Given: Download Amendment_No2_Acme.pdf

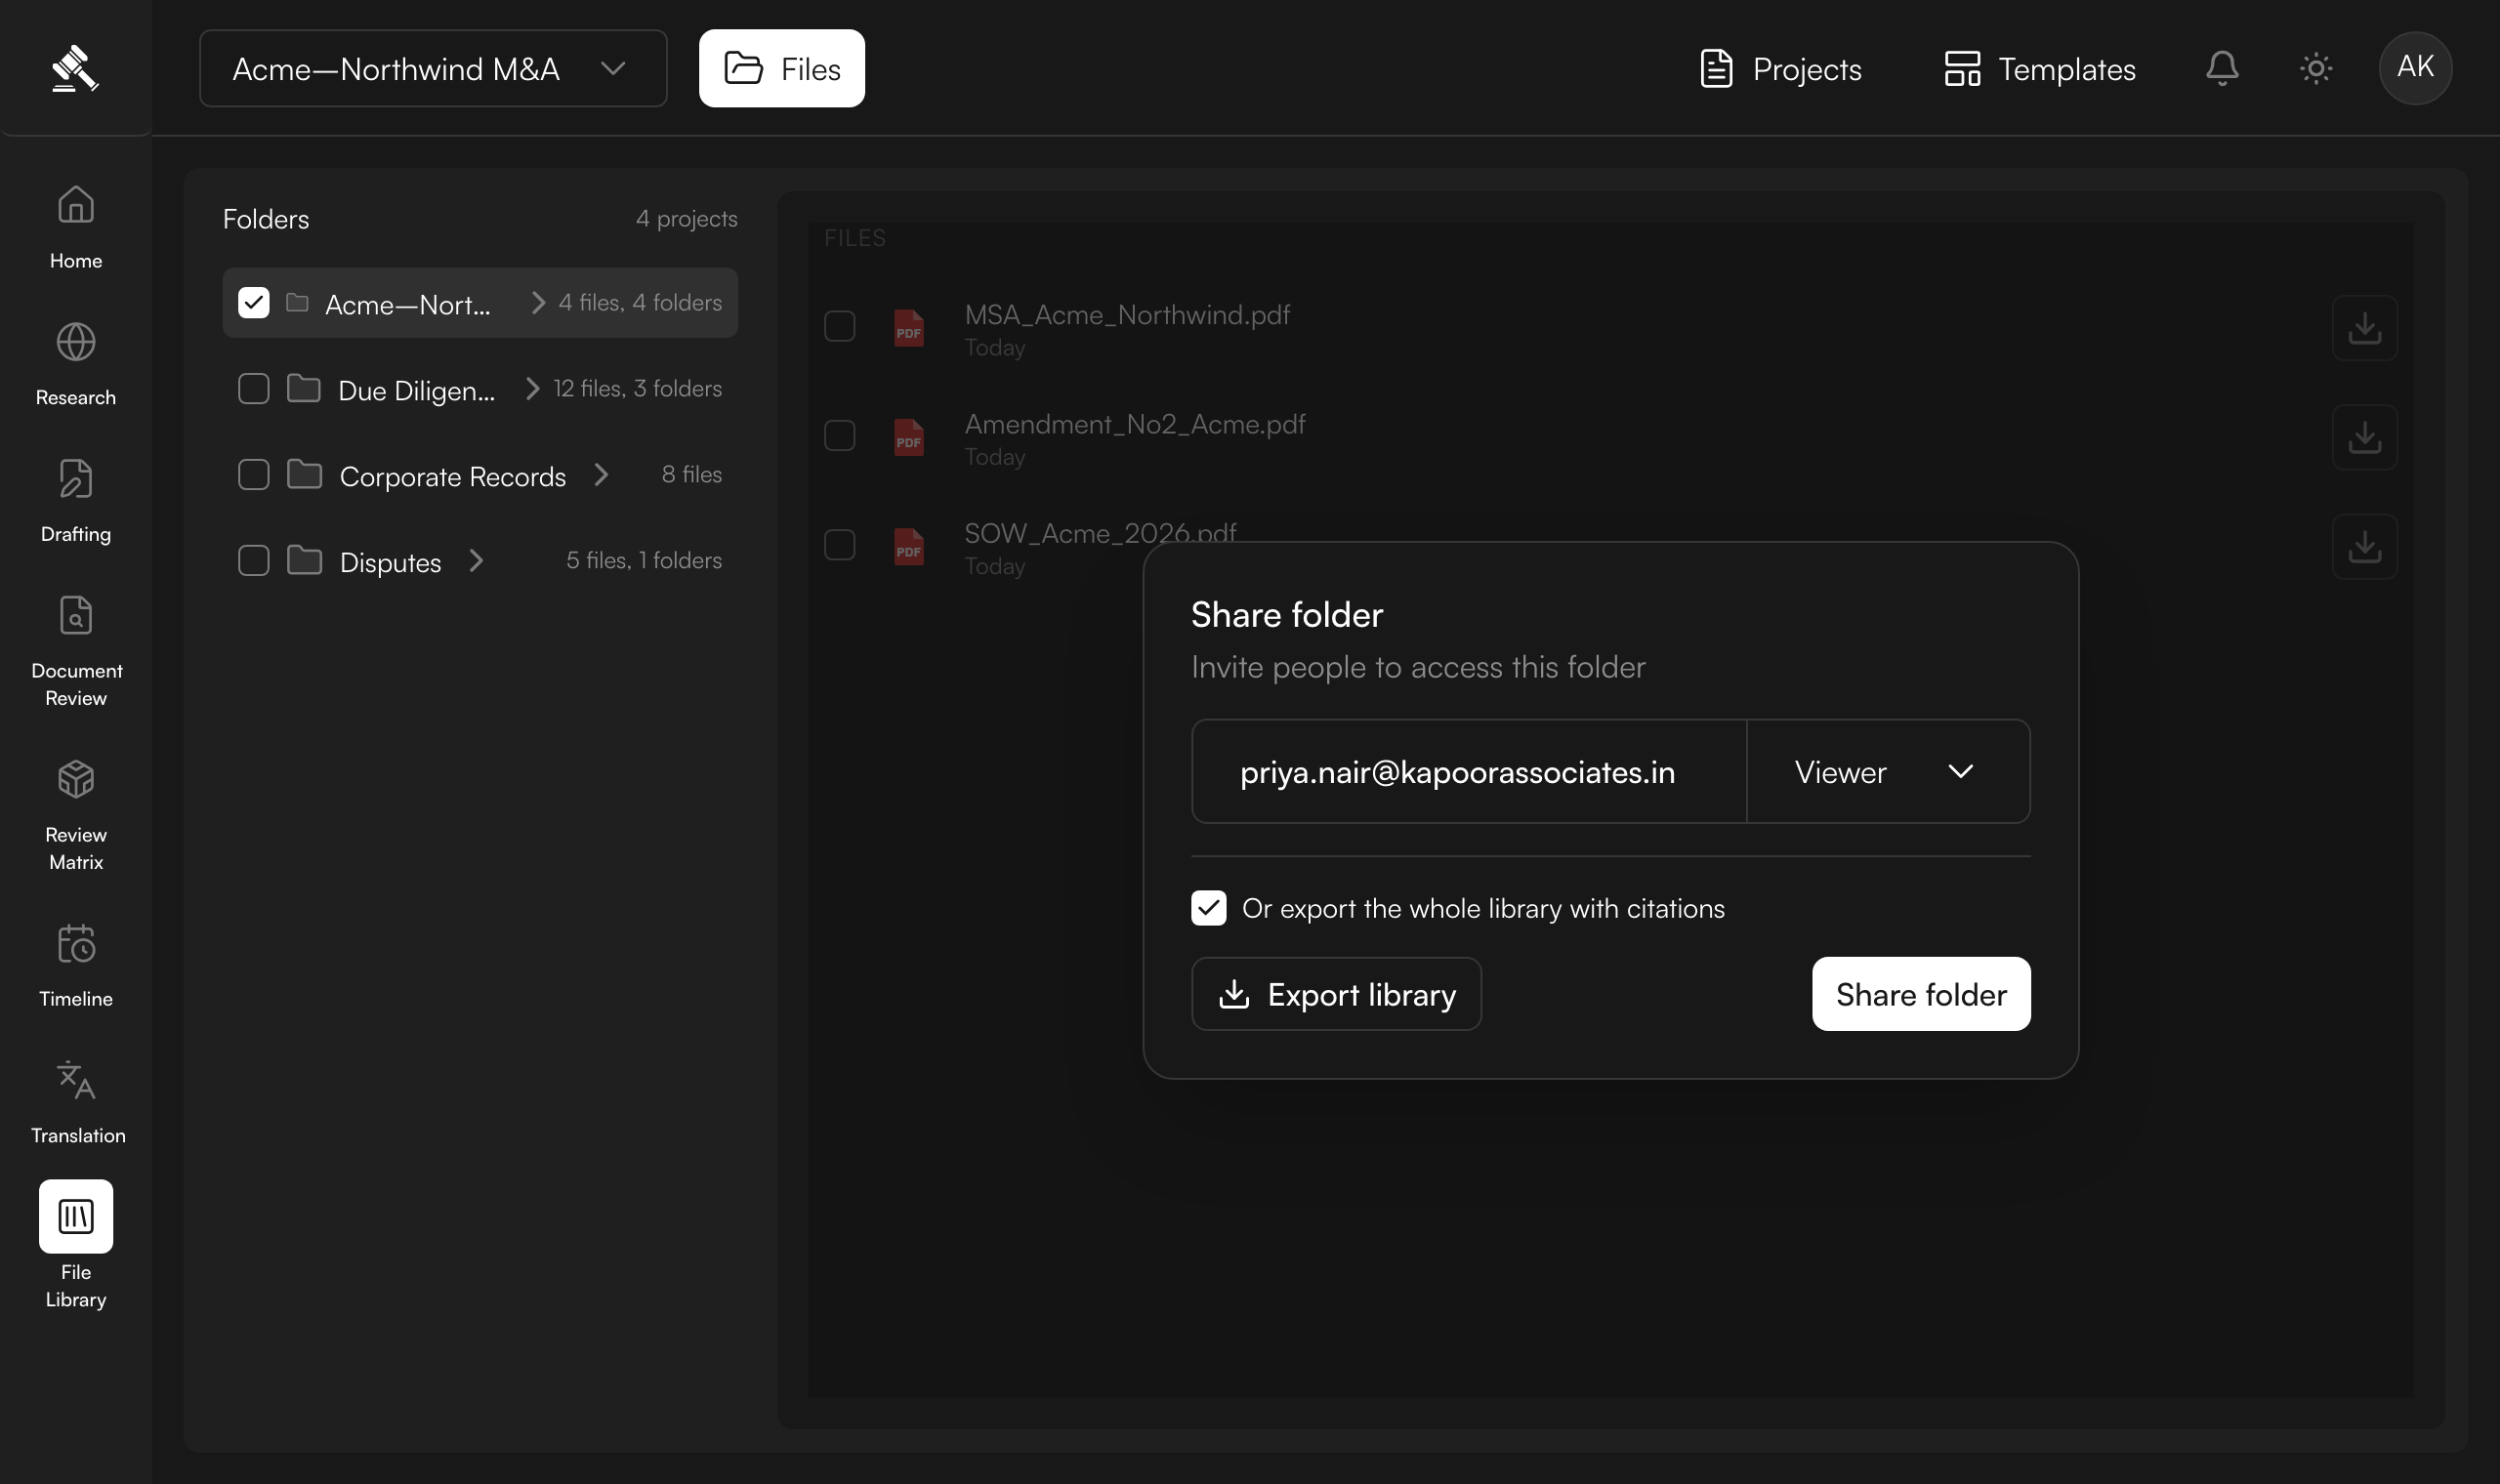Looking at the screenshot, I should point(2364,437).
